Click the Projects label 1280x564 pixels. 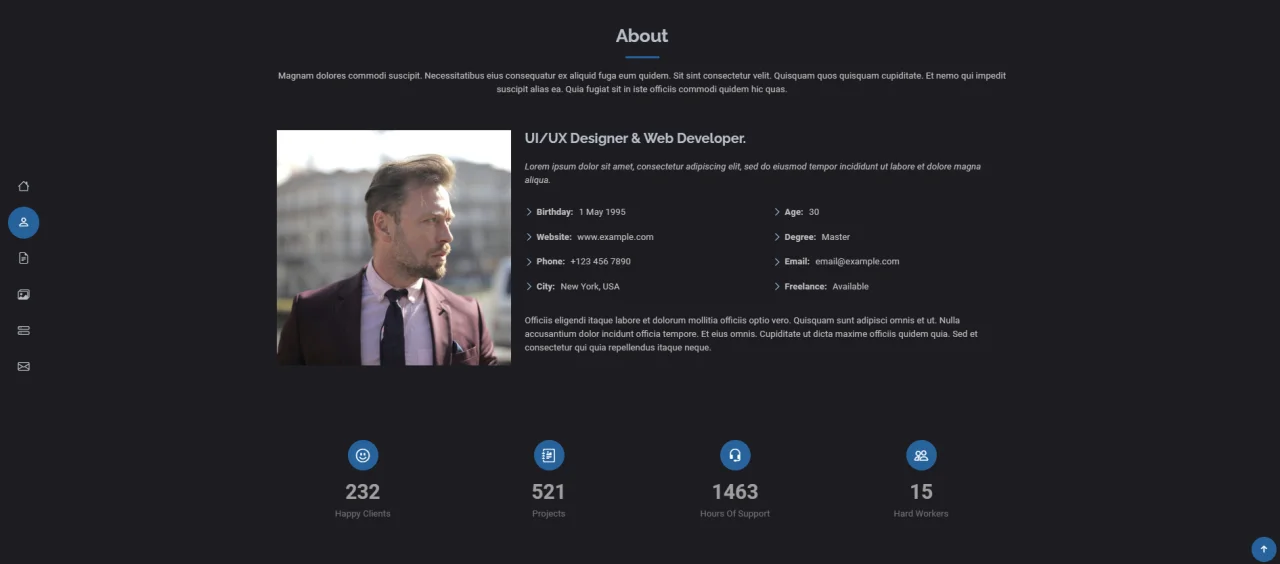point(549,514)
